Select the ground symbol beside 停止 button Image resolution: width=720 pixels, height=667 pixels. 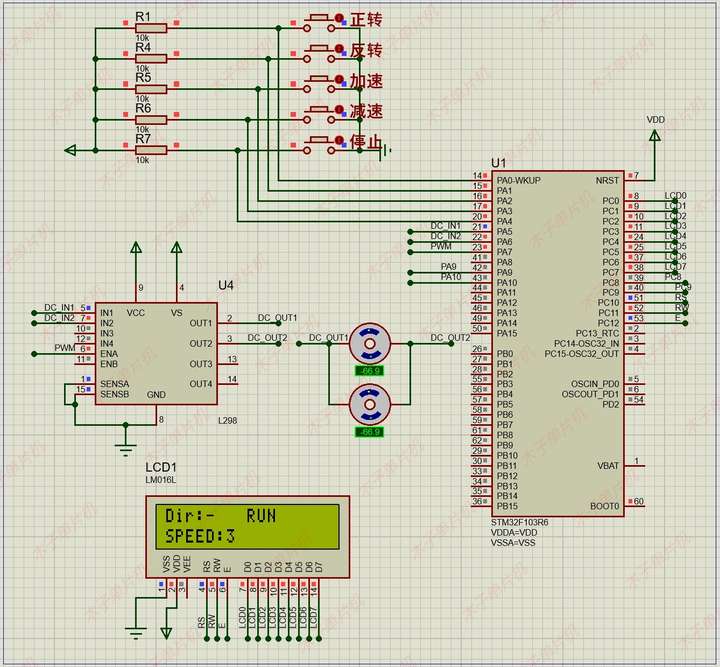tap(386, 150)
